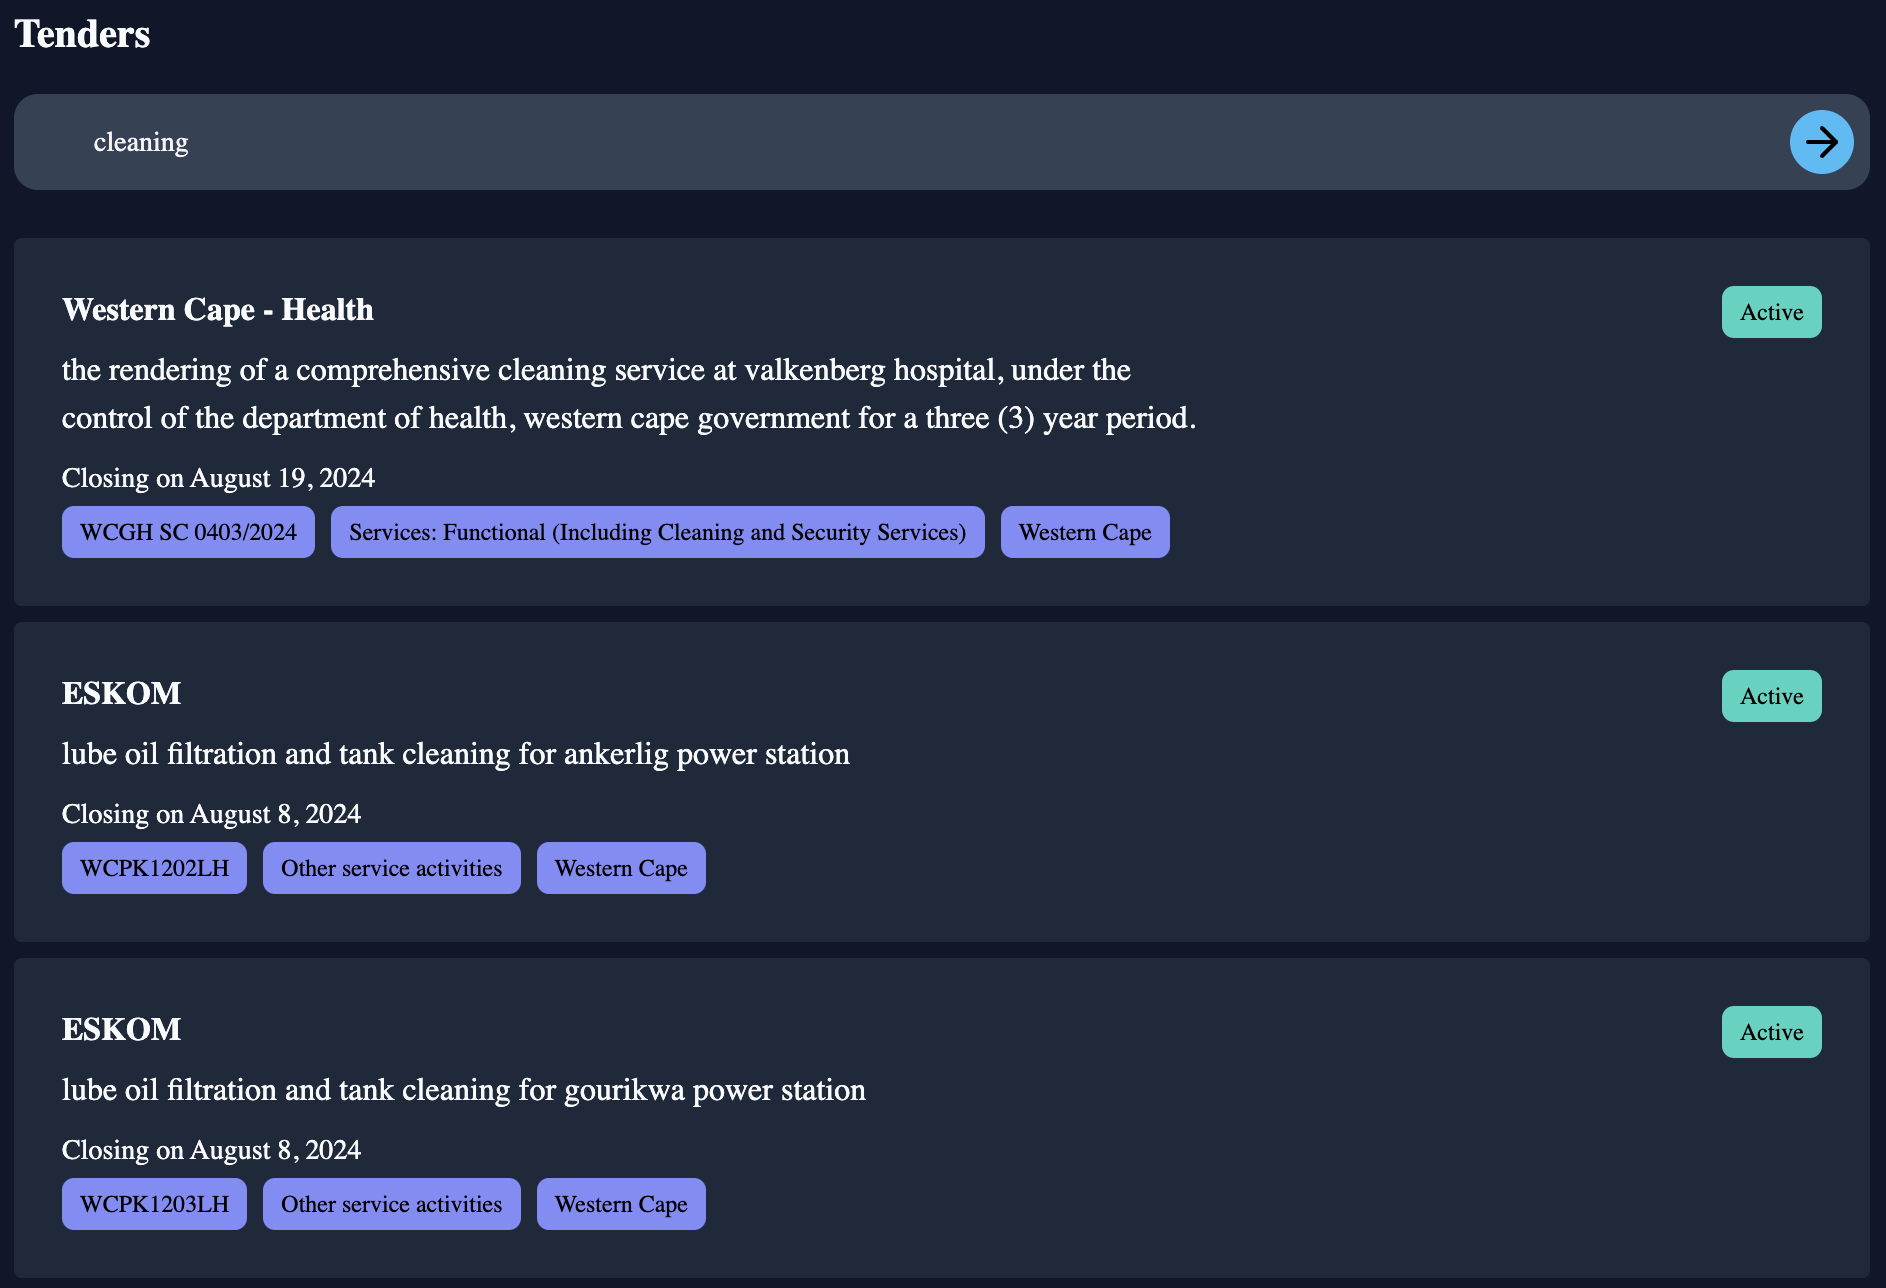Screen dimensions: 1886x1288
Task: Open the Western Cape - Health tender title
Action: coord(217,310)
